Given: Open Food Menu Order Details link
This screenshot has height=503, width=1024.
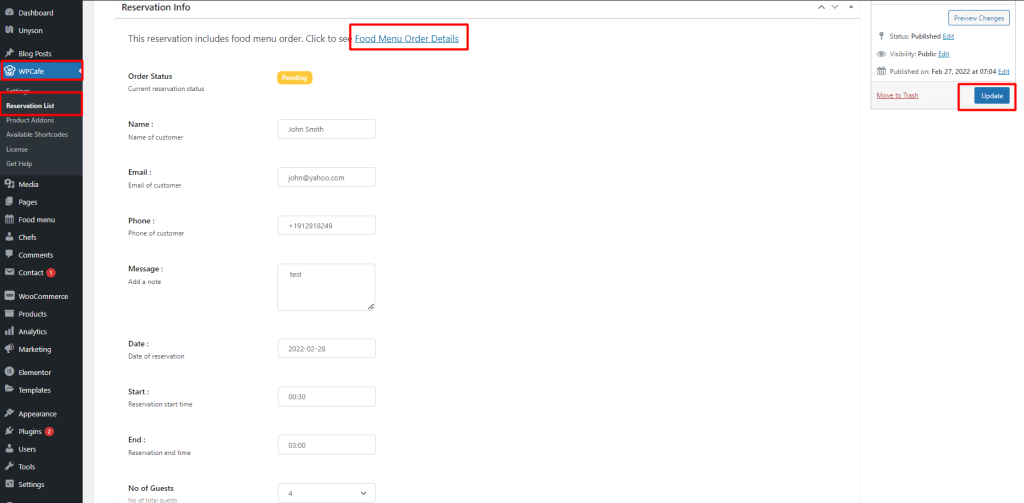Looking at the screenshot, I should [407, 39].
